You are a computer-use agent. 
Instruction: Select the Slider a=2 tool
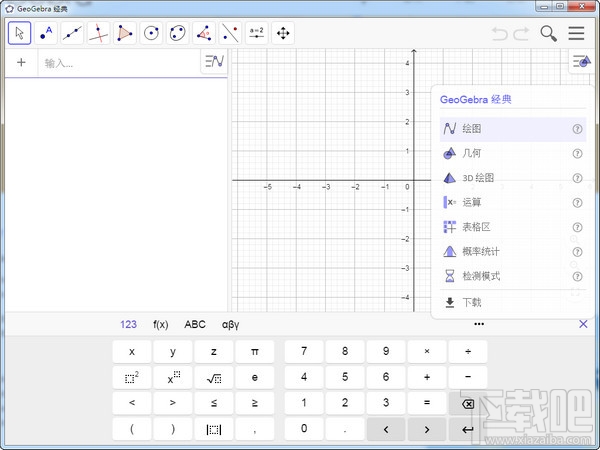point(257,33)
